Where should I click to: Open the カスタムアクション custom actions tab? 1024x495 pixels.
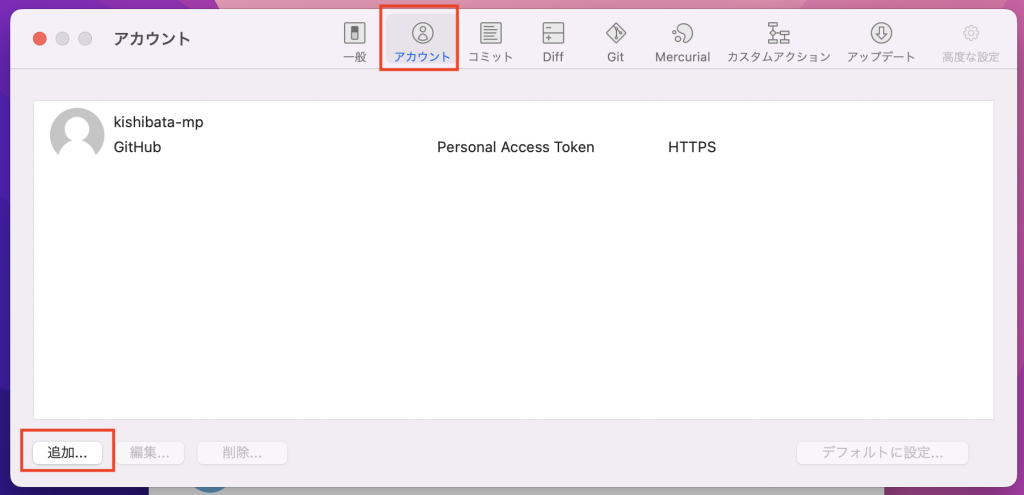tap(778, 42)
